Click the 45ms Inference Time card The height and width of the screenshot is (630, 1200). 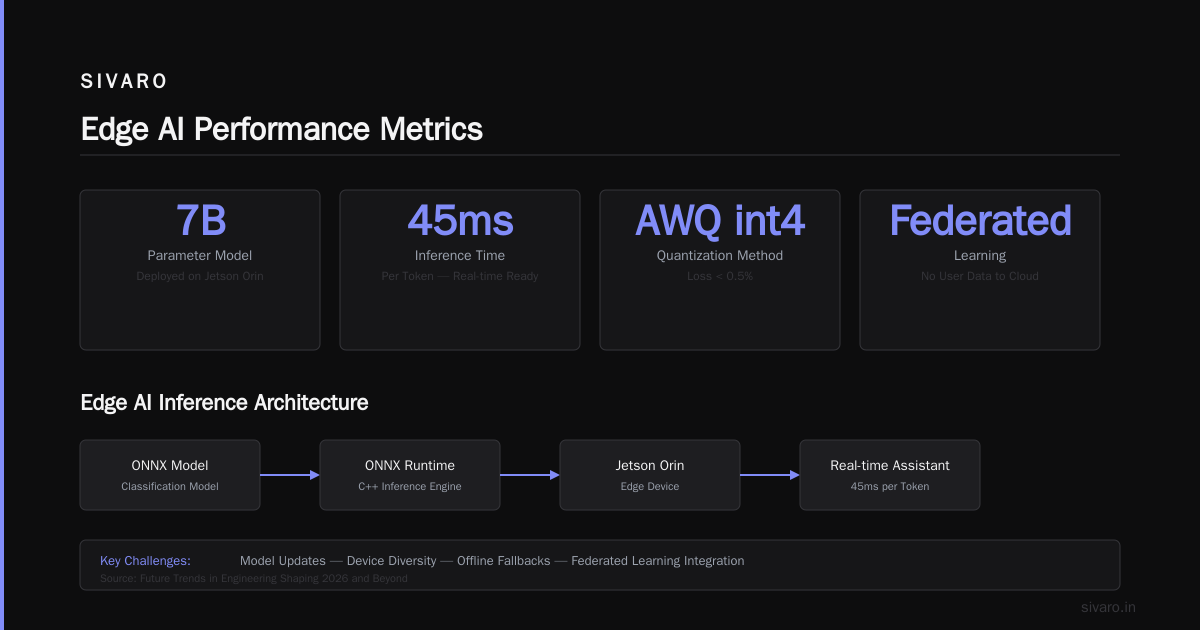pos(460,270)
